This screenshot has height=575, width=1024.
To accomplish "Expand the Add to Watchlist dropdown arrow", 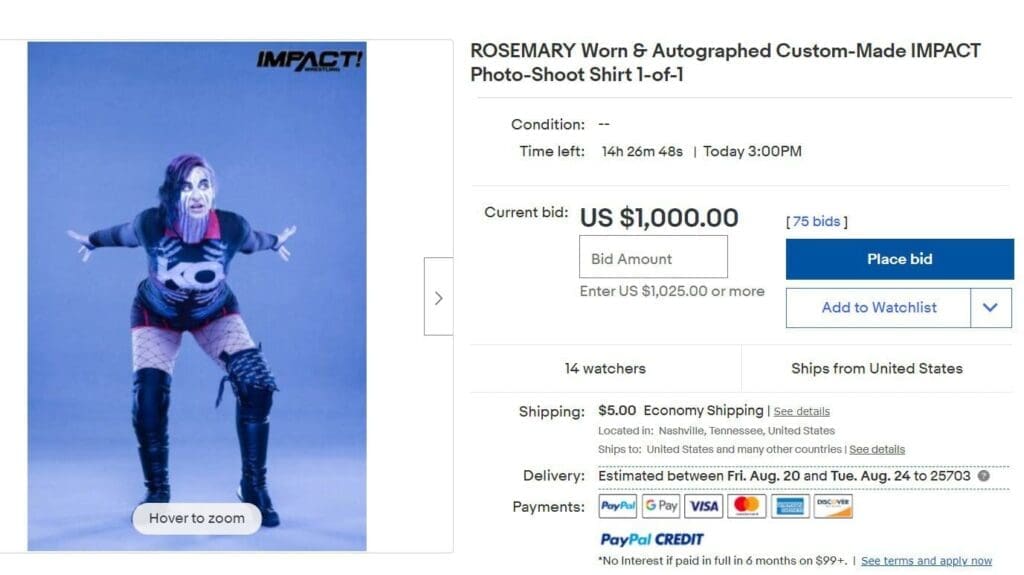I will tap(990, 308).
